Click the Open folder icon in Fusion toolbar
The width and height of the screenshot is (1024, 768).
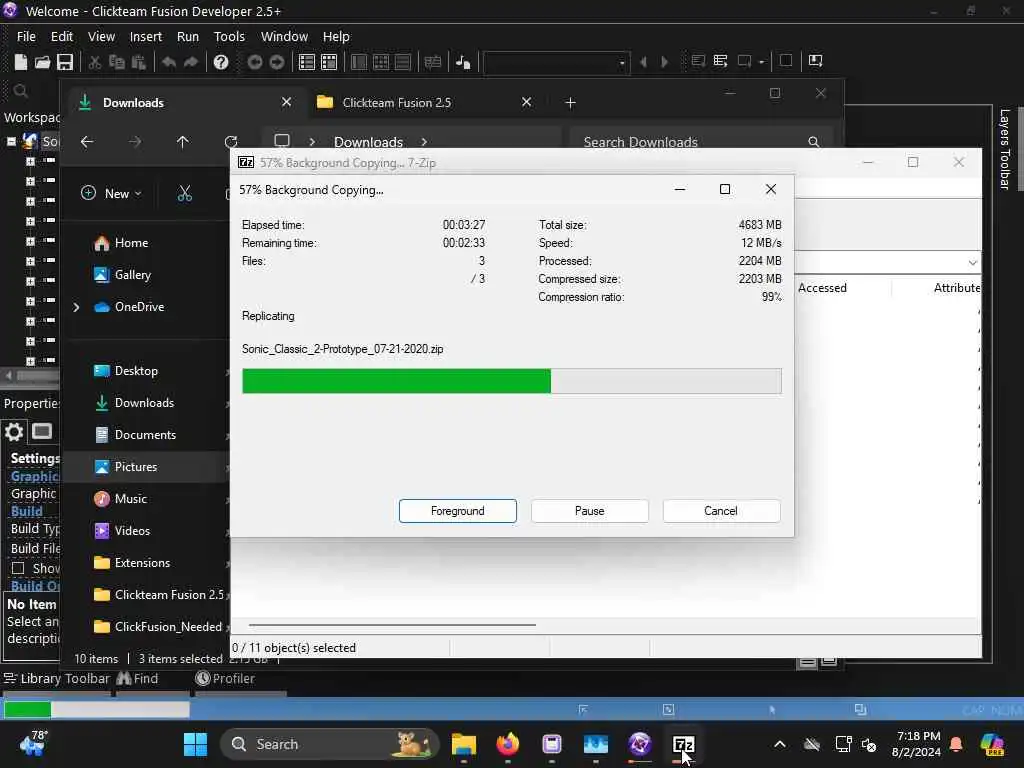tap(42, 61)
